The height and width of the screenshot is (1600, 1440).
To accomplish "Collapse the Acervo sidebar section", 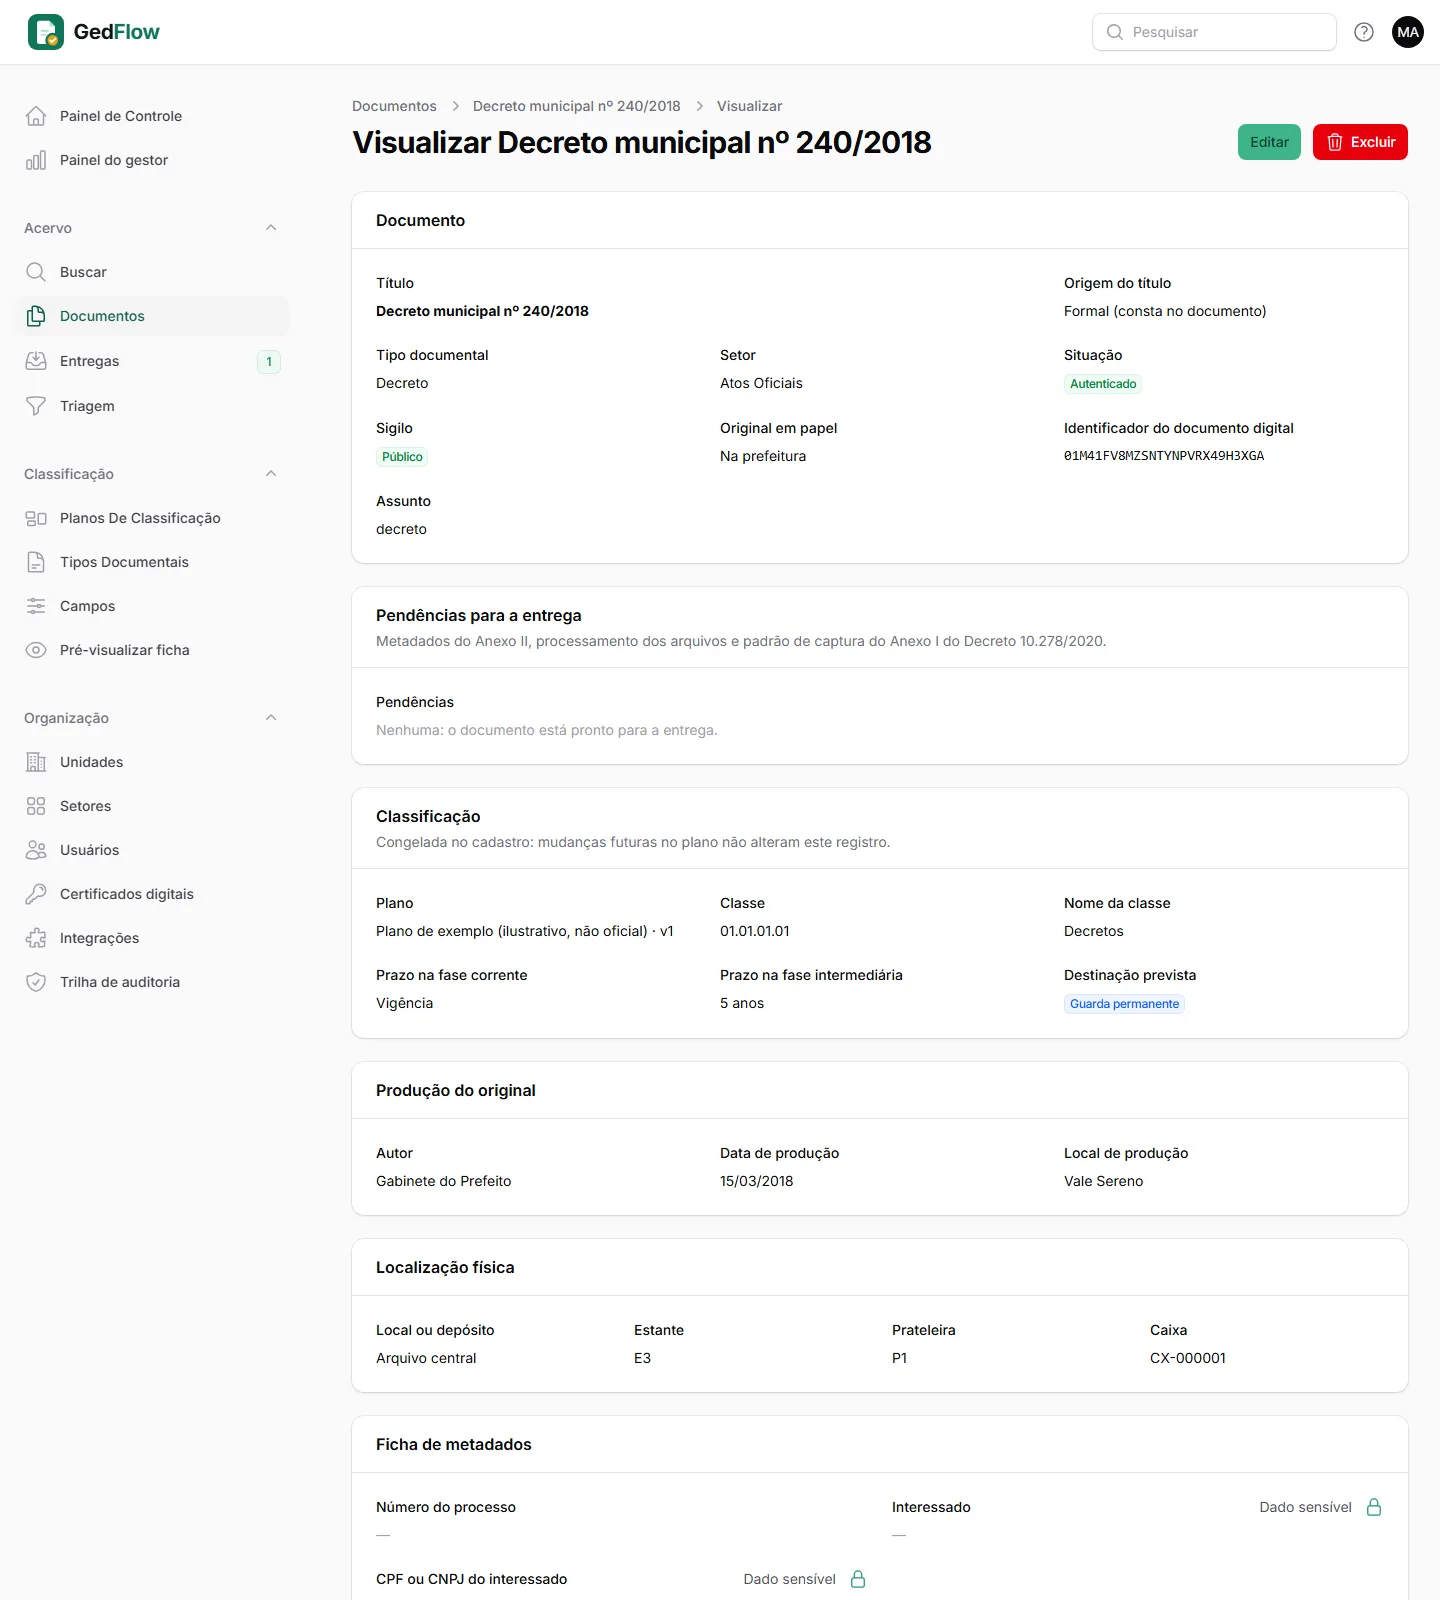I will (x=271, y=228).
